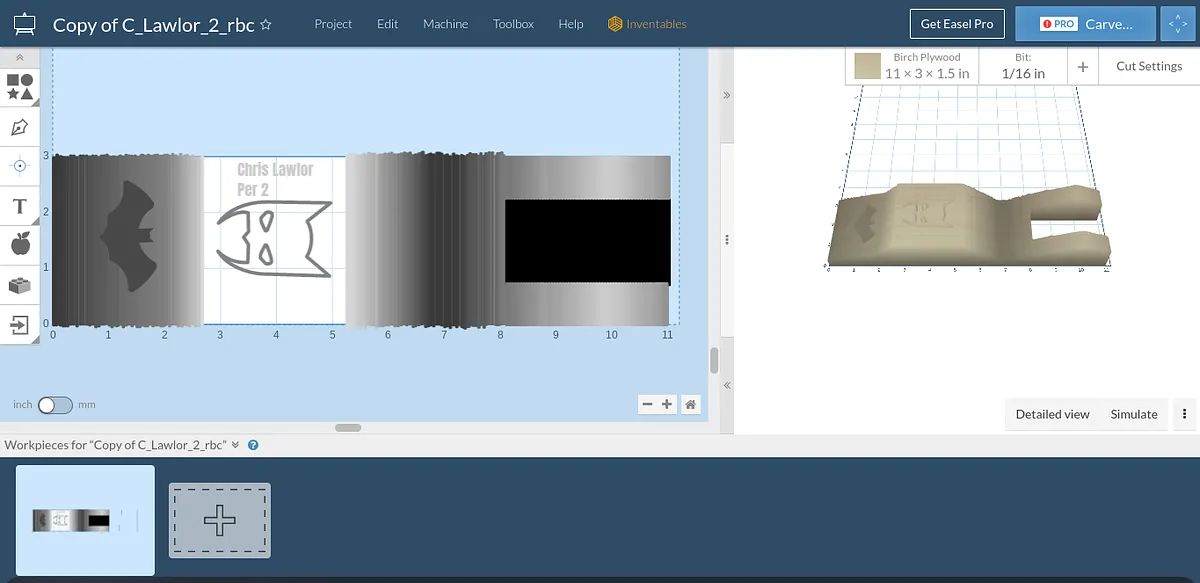Choose the Text tool
The image size is (1200, 583).
click(19, 206)
